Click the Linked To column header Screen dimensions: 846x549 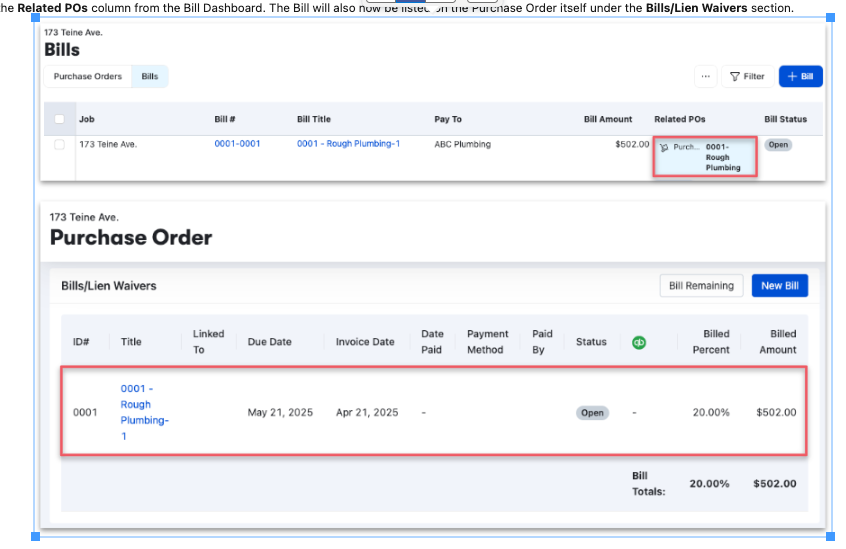click(x=208, y=342)
